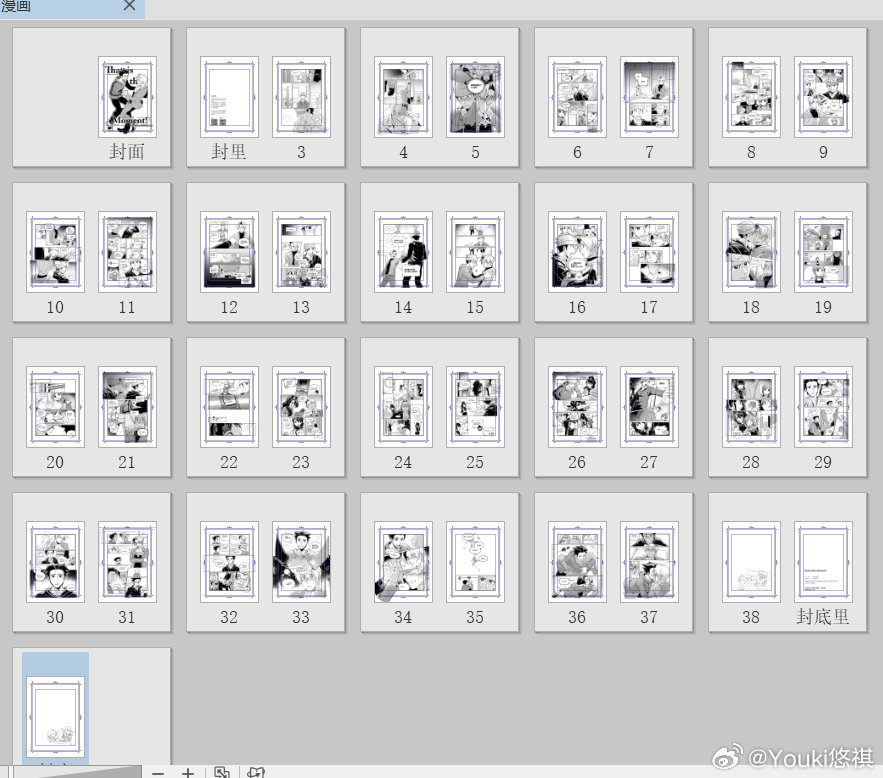The width and height of the screenshot is (883, 778).
Task: Open page 38 thumbnail
Action: coord(751,562)
